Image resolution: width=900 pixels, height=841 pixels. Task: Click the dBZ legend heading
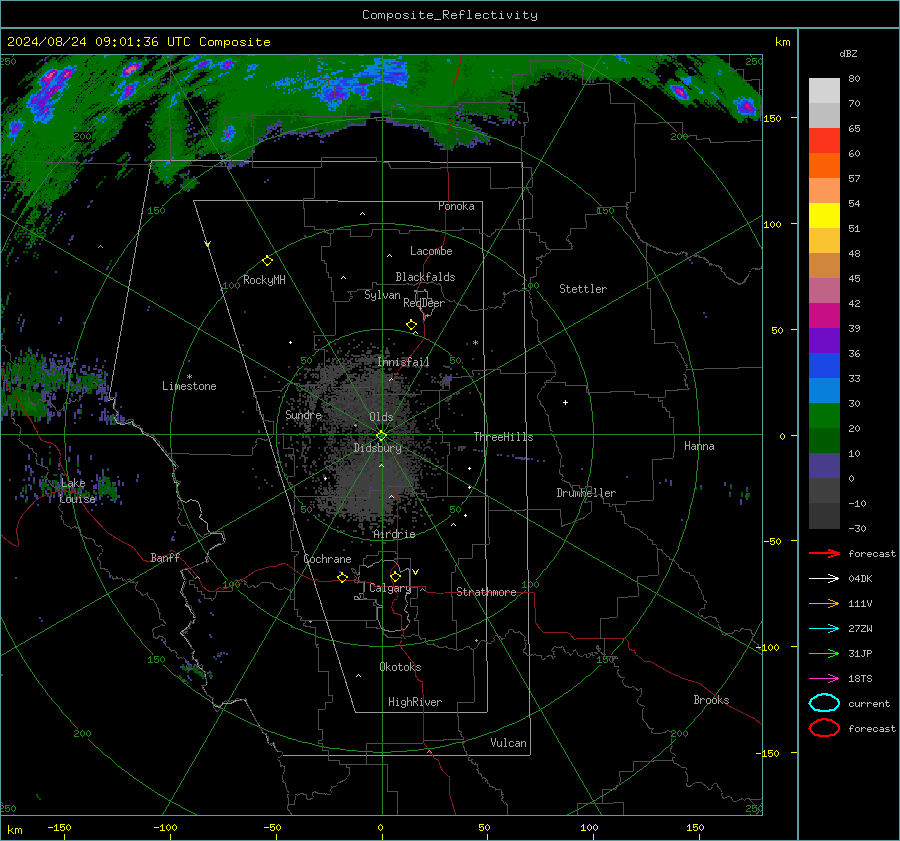pyautogui.click(x=848, y=53)
